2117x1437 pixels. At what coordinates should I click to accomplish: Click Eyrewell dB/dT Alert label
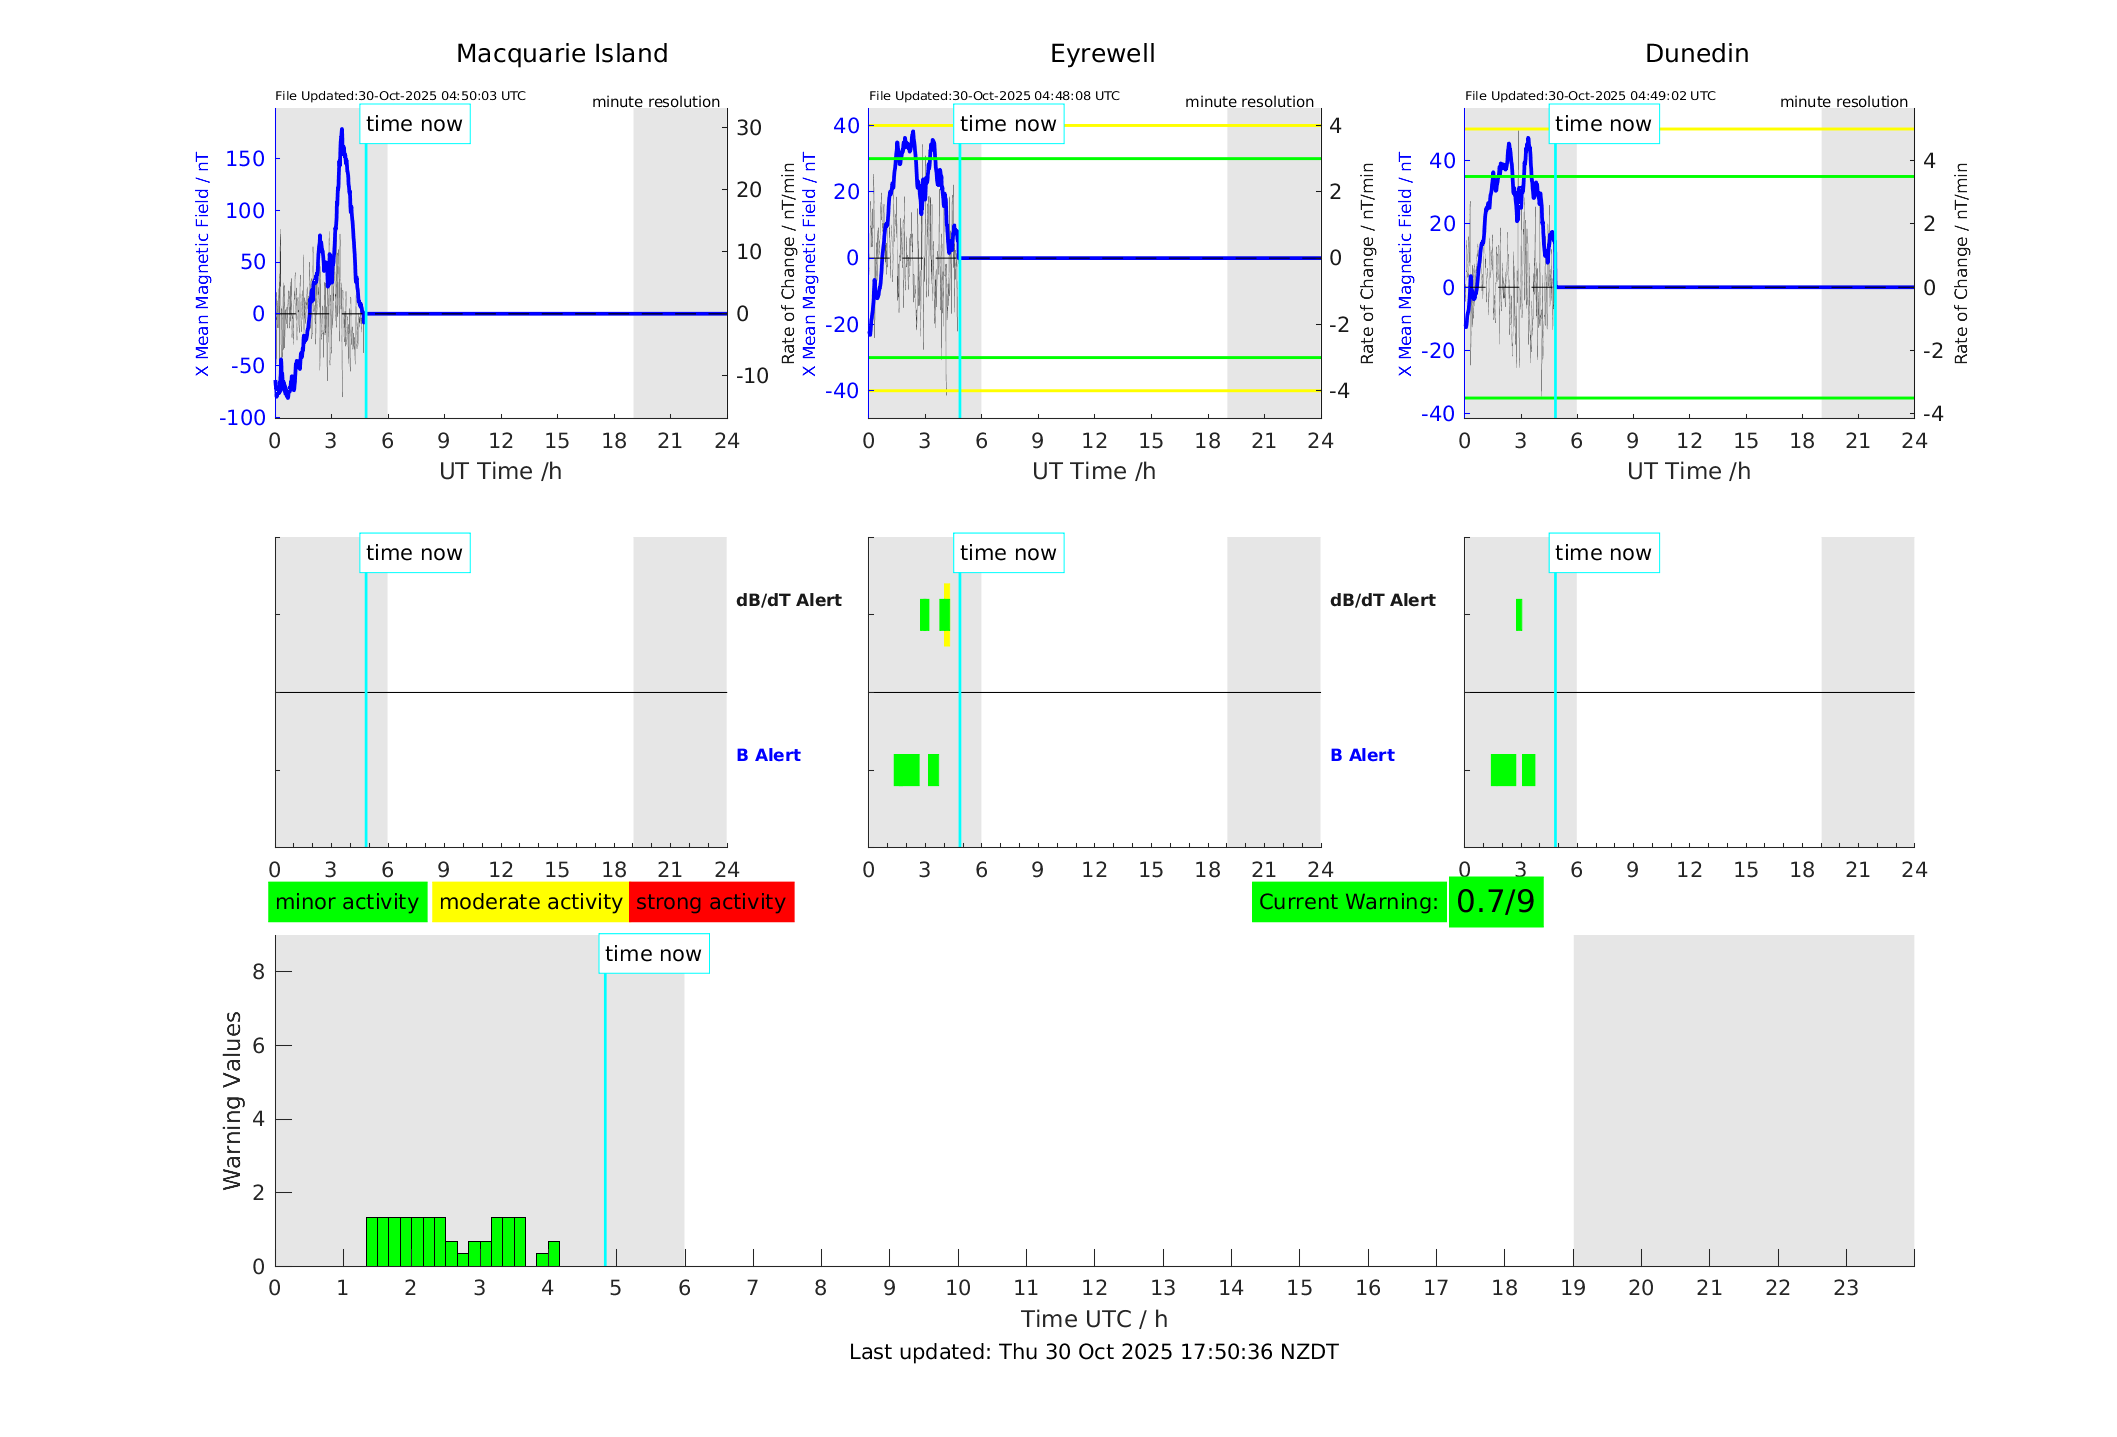tap(789, 600)
